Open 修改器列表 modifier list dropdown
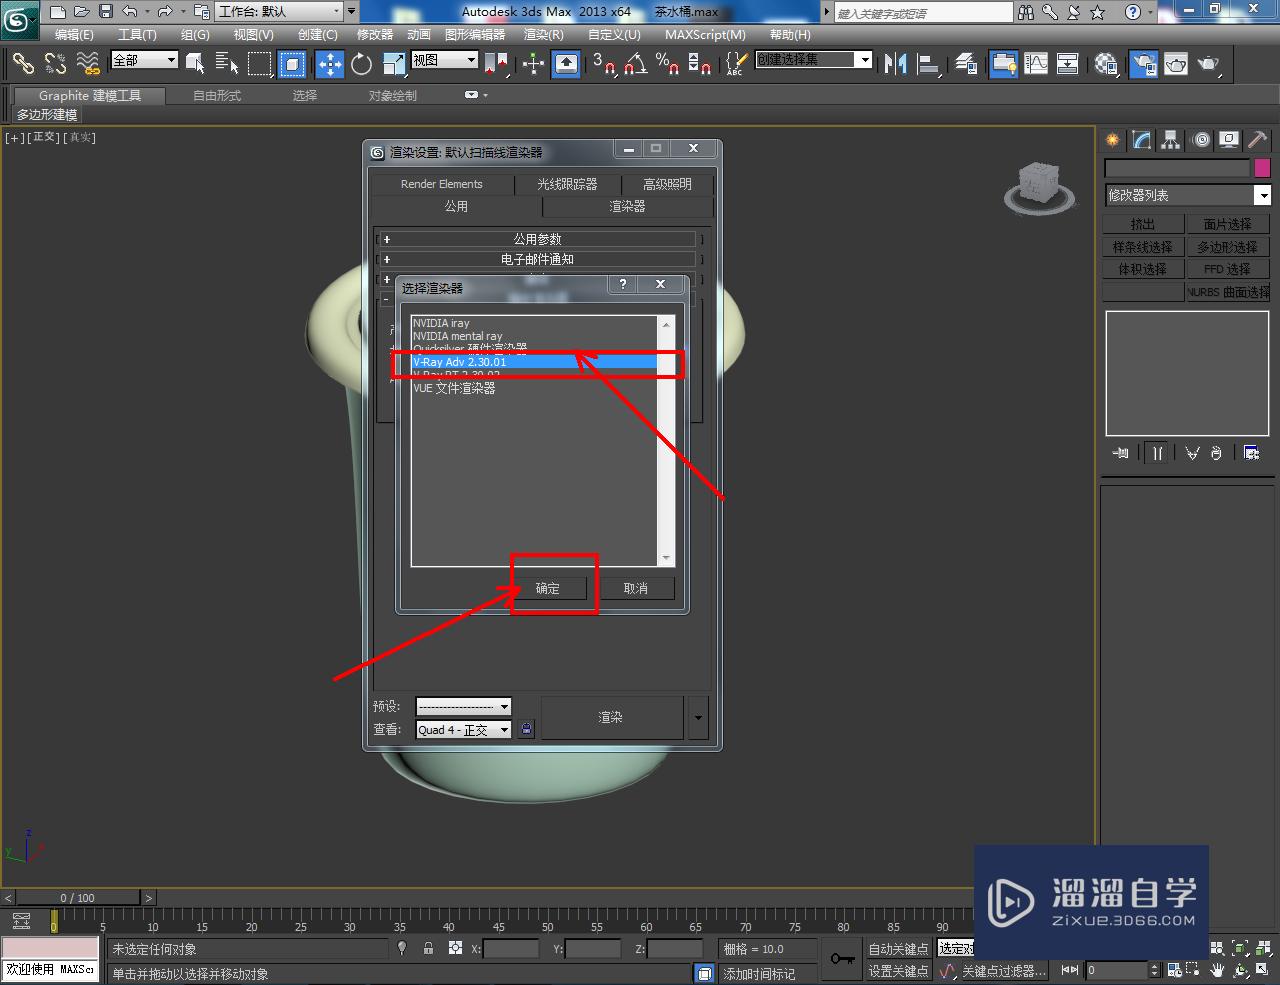This screenshot has height=985, width=1280. pos(1188,195)
